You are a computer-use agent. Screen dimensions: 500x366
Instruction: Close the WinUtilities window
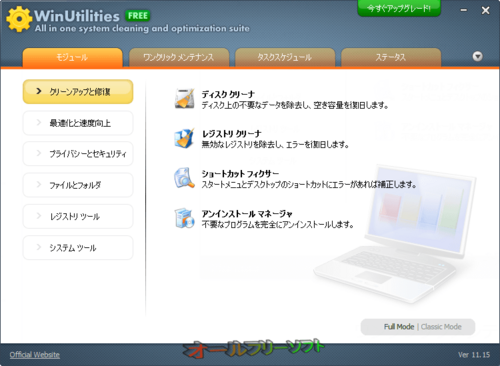pos(486,10)
